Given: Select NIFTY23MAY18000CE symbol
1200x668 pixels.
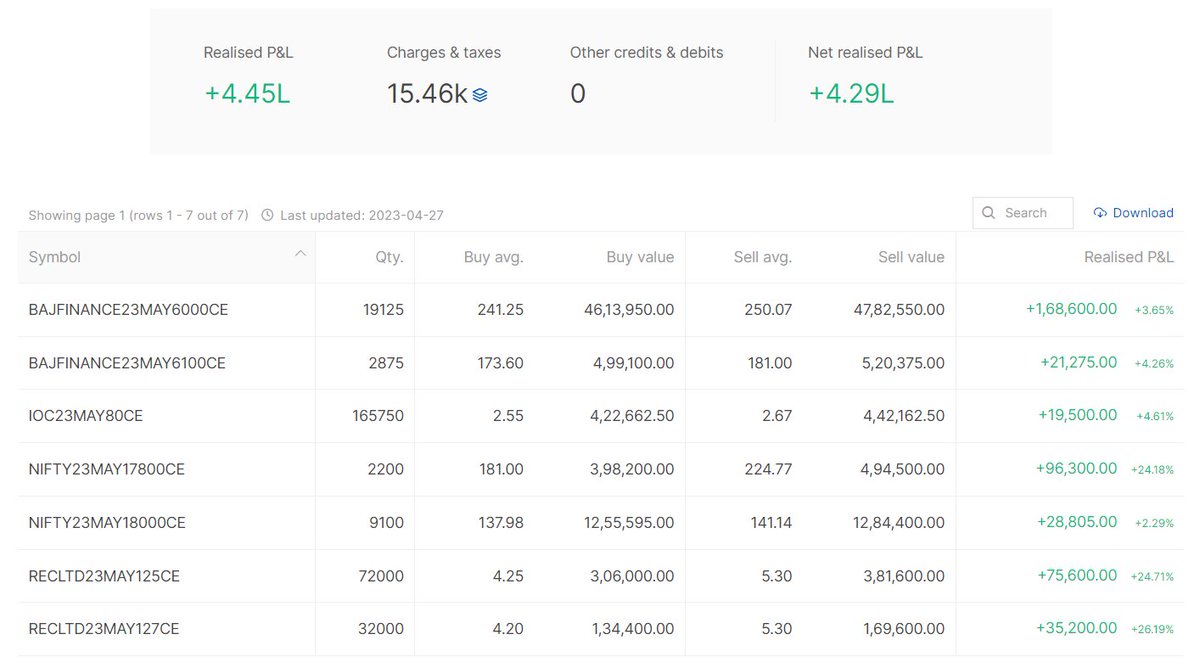Looking at the screenshot, I should point(107,523).
